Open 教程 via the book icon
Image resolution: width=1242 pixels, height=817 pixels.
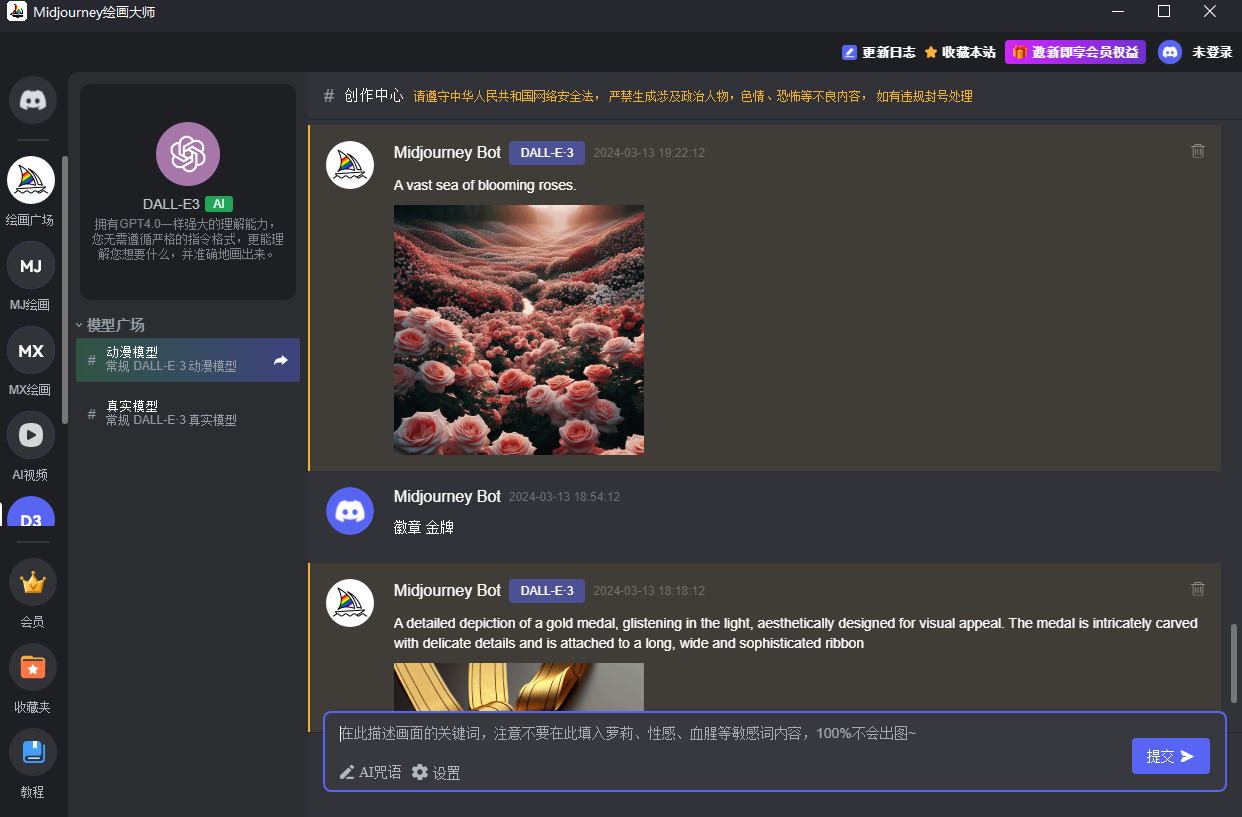[x=31, y=752]
